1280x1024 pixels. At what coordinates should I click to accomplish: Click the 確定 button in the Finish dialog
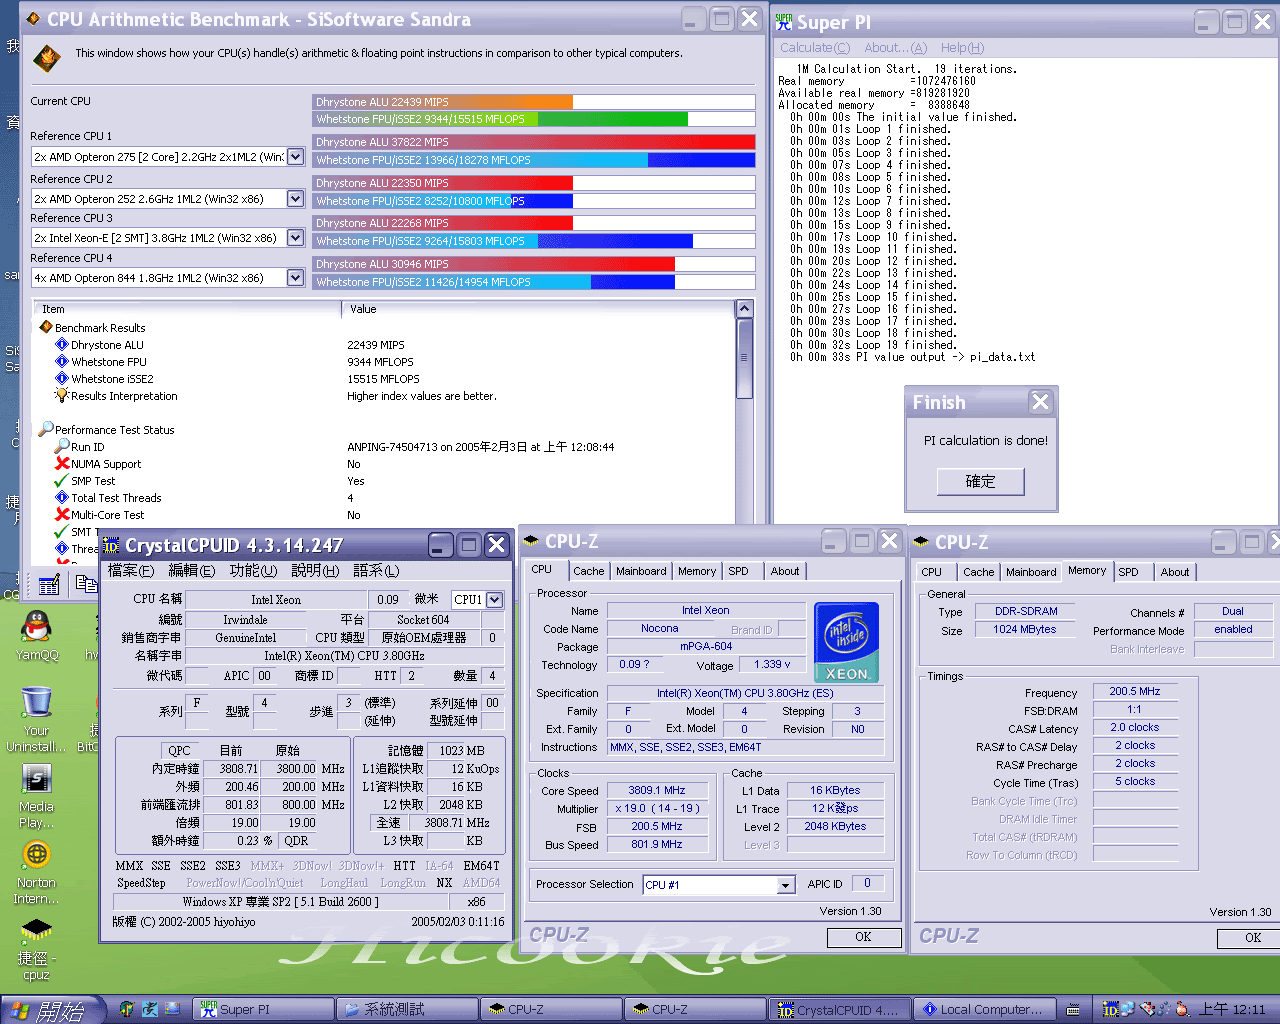pos(980,481)
